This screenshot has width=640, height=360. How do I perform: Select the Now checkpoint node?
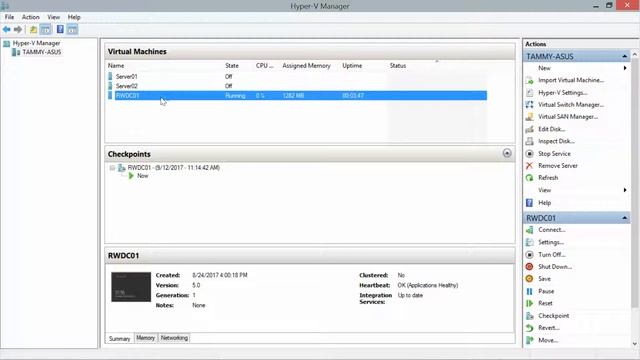coord(142,176)
